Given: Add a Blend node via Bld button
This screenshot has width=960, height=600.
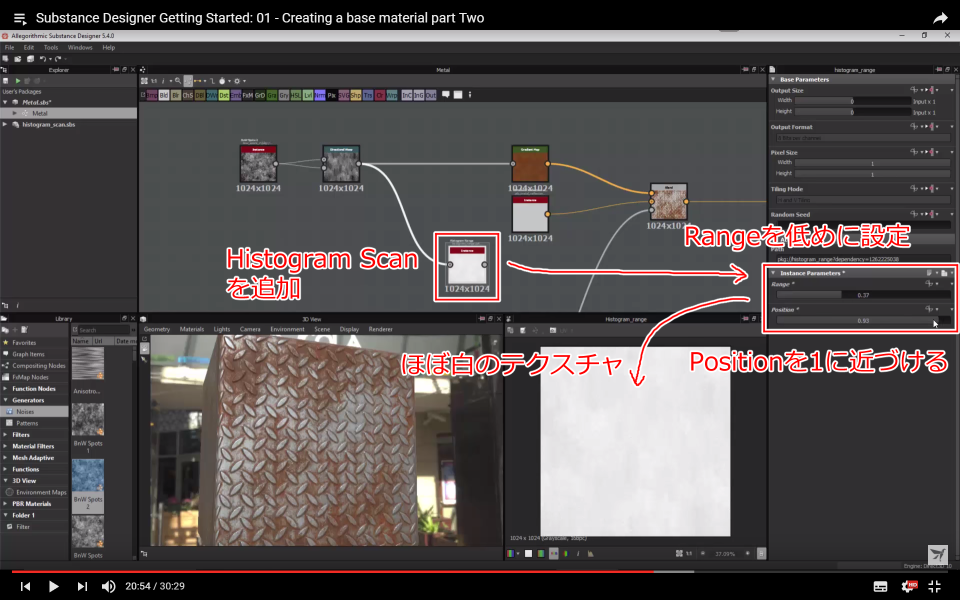Looking at the screenshot, I should click(164, 96).
